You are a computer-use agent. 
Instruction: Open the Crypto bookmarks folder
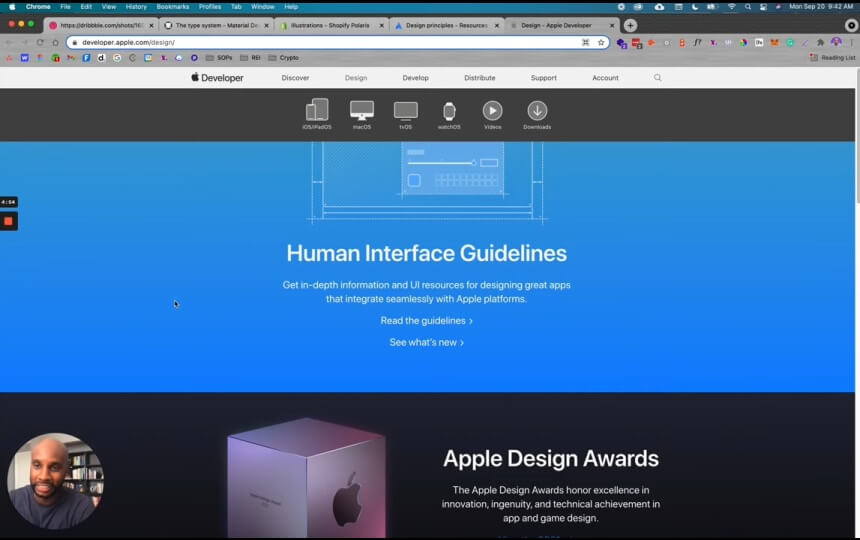[284, 58]
